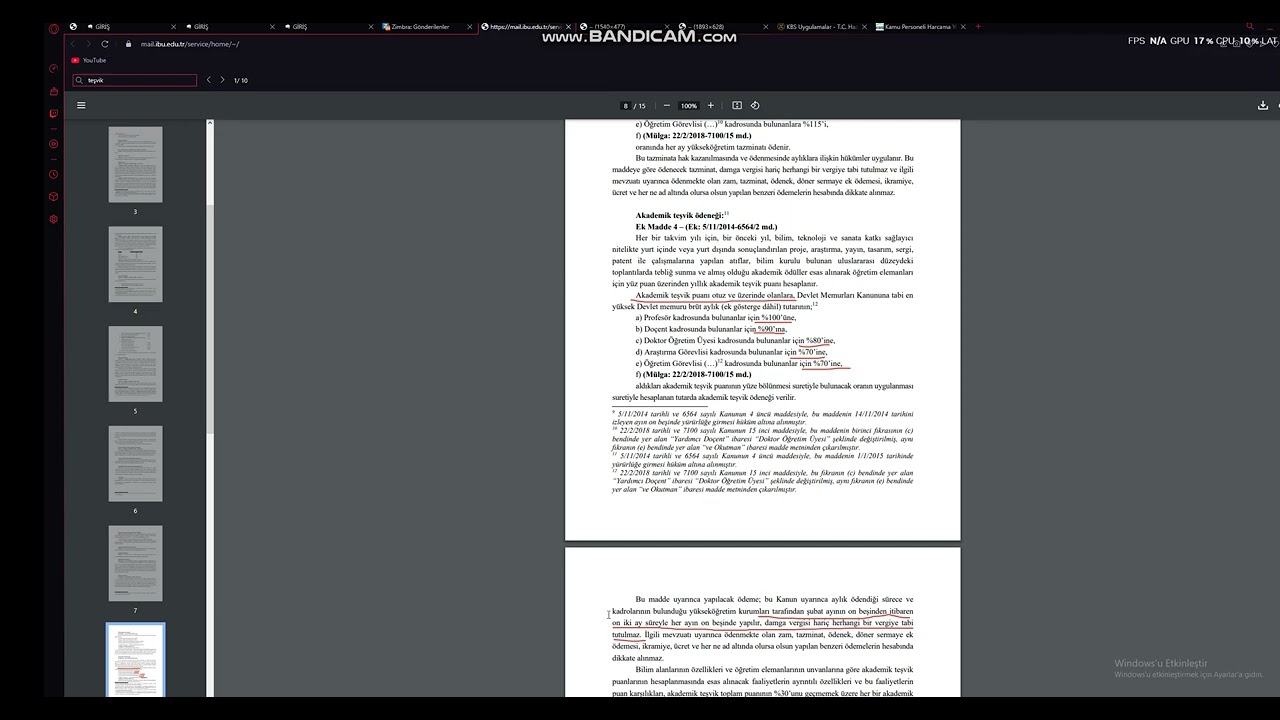Image resolution: width=1280 pixels, height=720 pixels.
Task: Open the highlighted page 8 thumbnail
Action: click(135, 660)
